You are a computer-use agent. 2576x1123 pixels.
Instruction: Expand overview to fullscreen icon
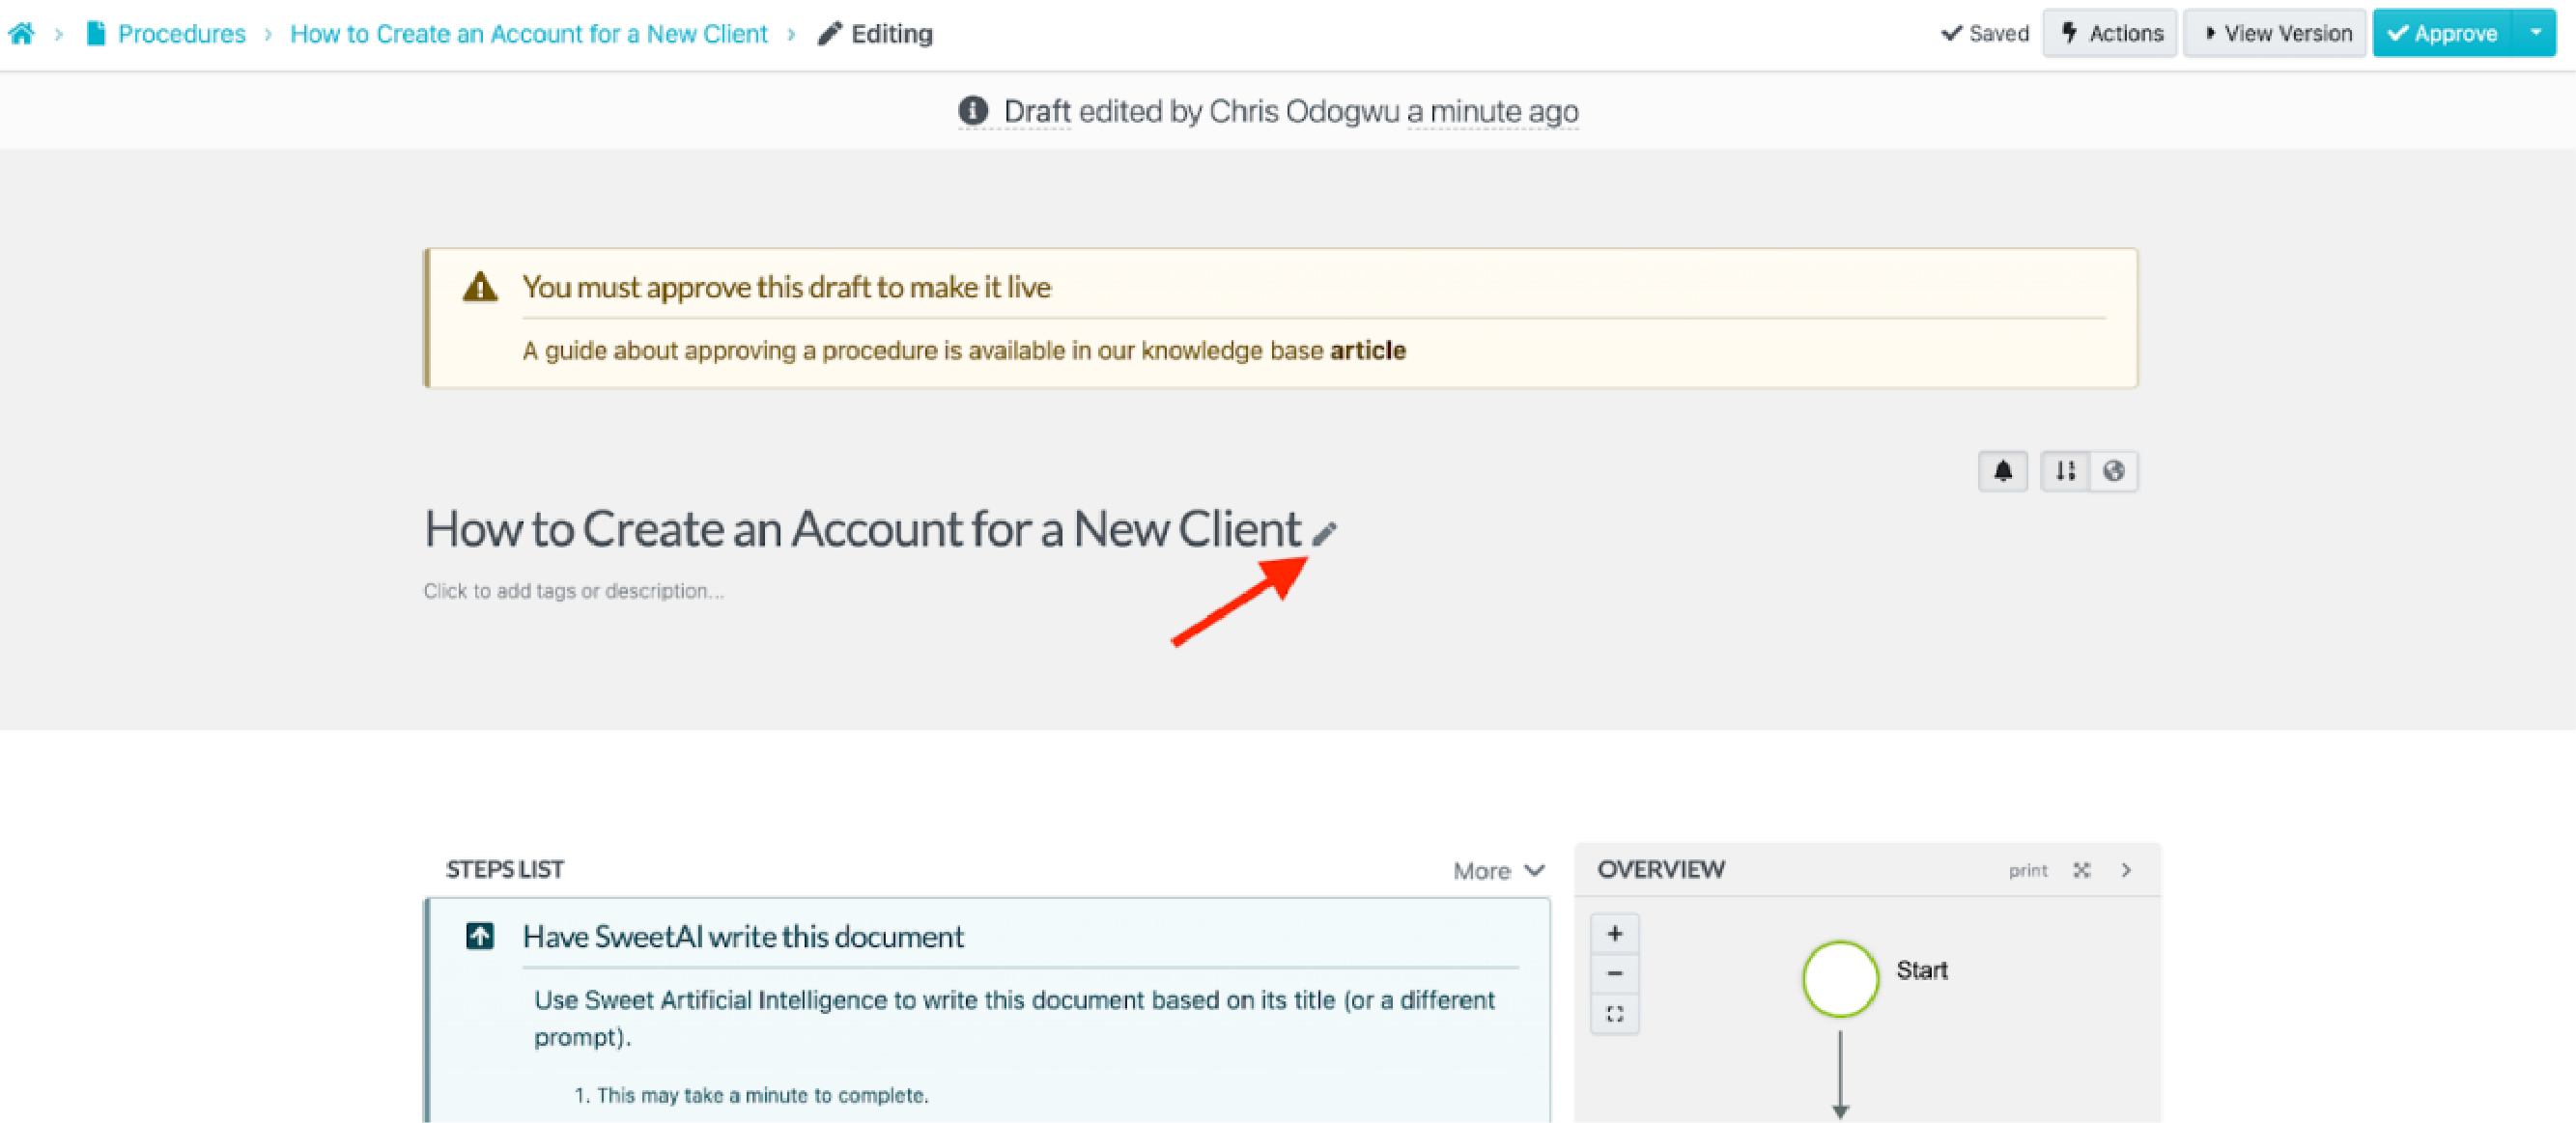[x=2082, y=870]
